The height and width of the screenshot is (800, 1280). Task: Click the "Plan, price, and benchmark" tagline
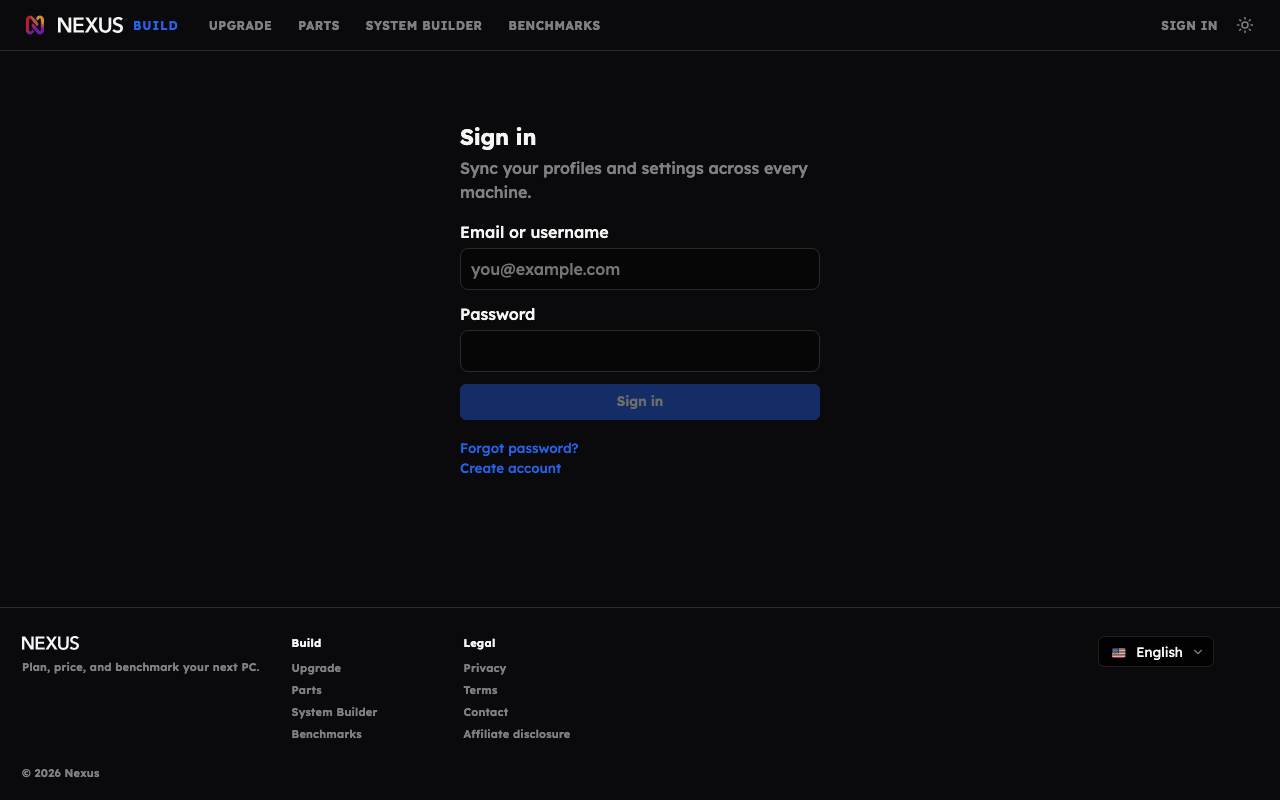pos(141,667)
